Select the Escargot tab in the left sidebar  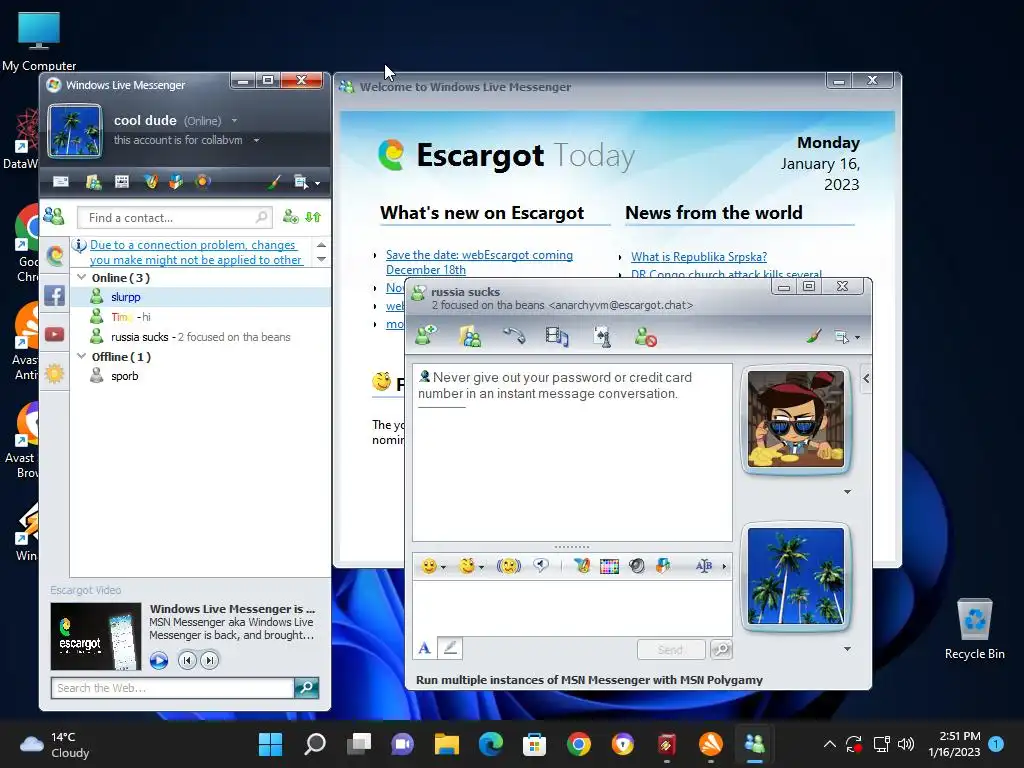pyautogui.click(x=55, y=255)
